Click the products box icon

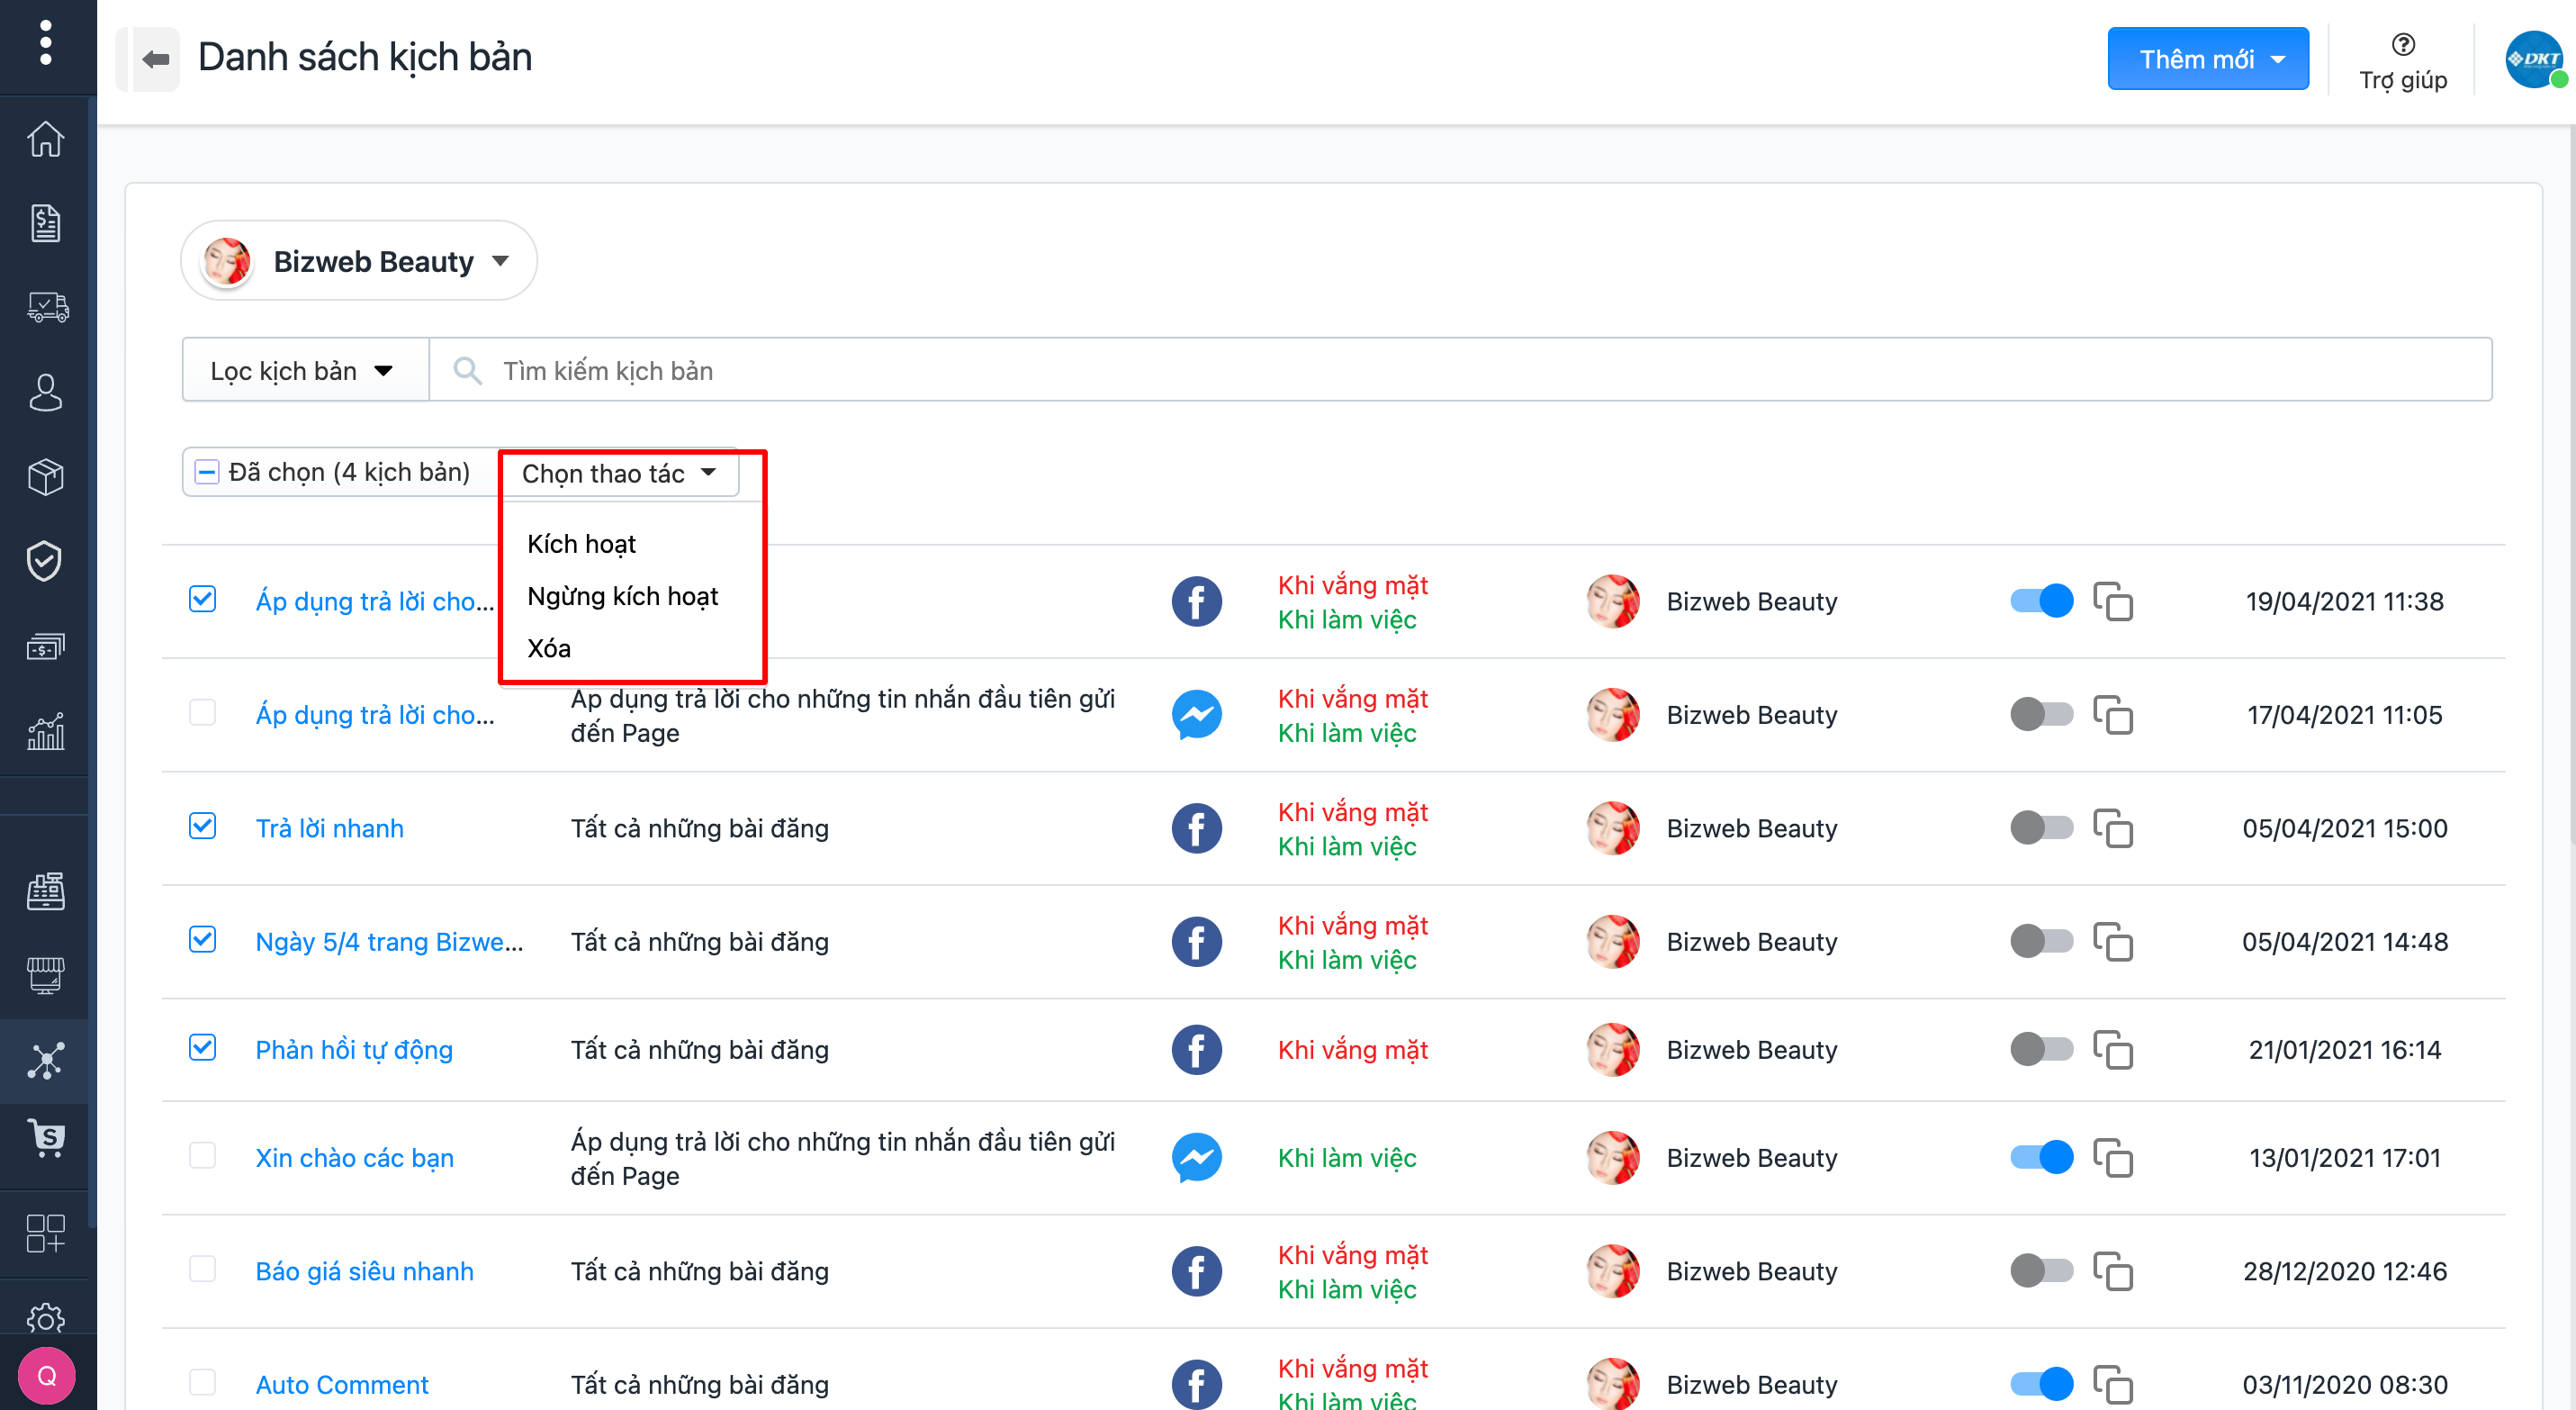click(x=45, y=476)
